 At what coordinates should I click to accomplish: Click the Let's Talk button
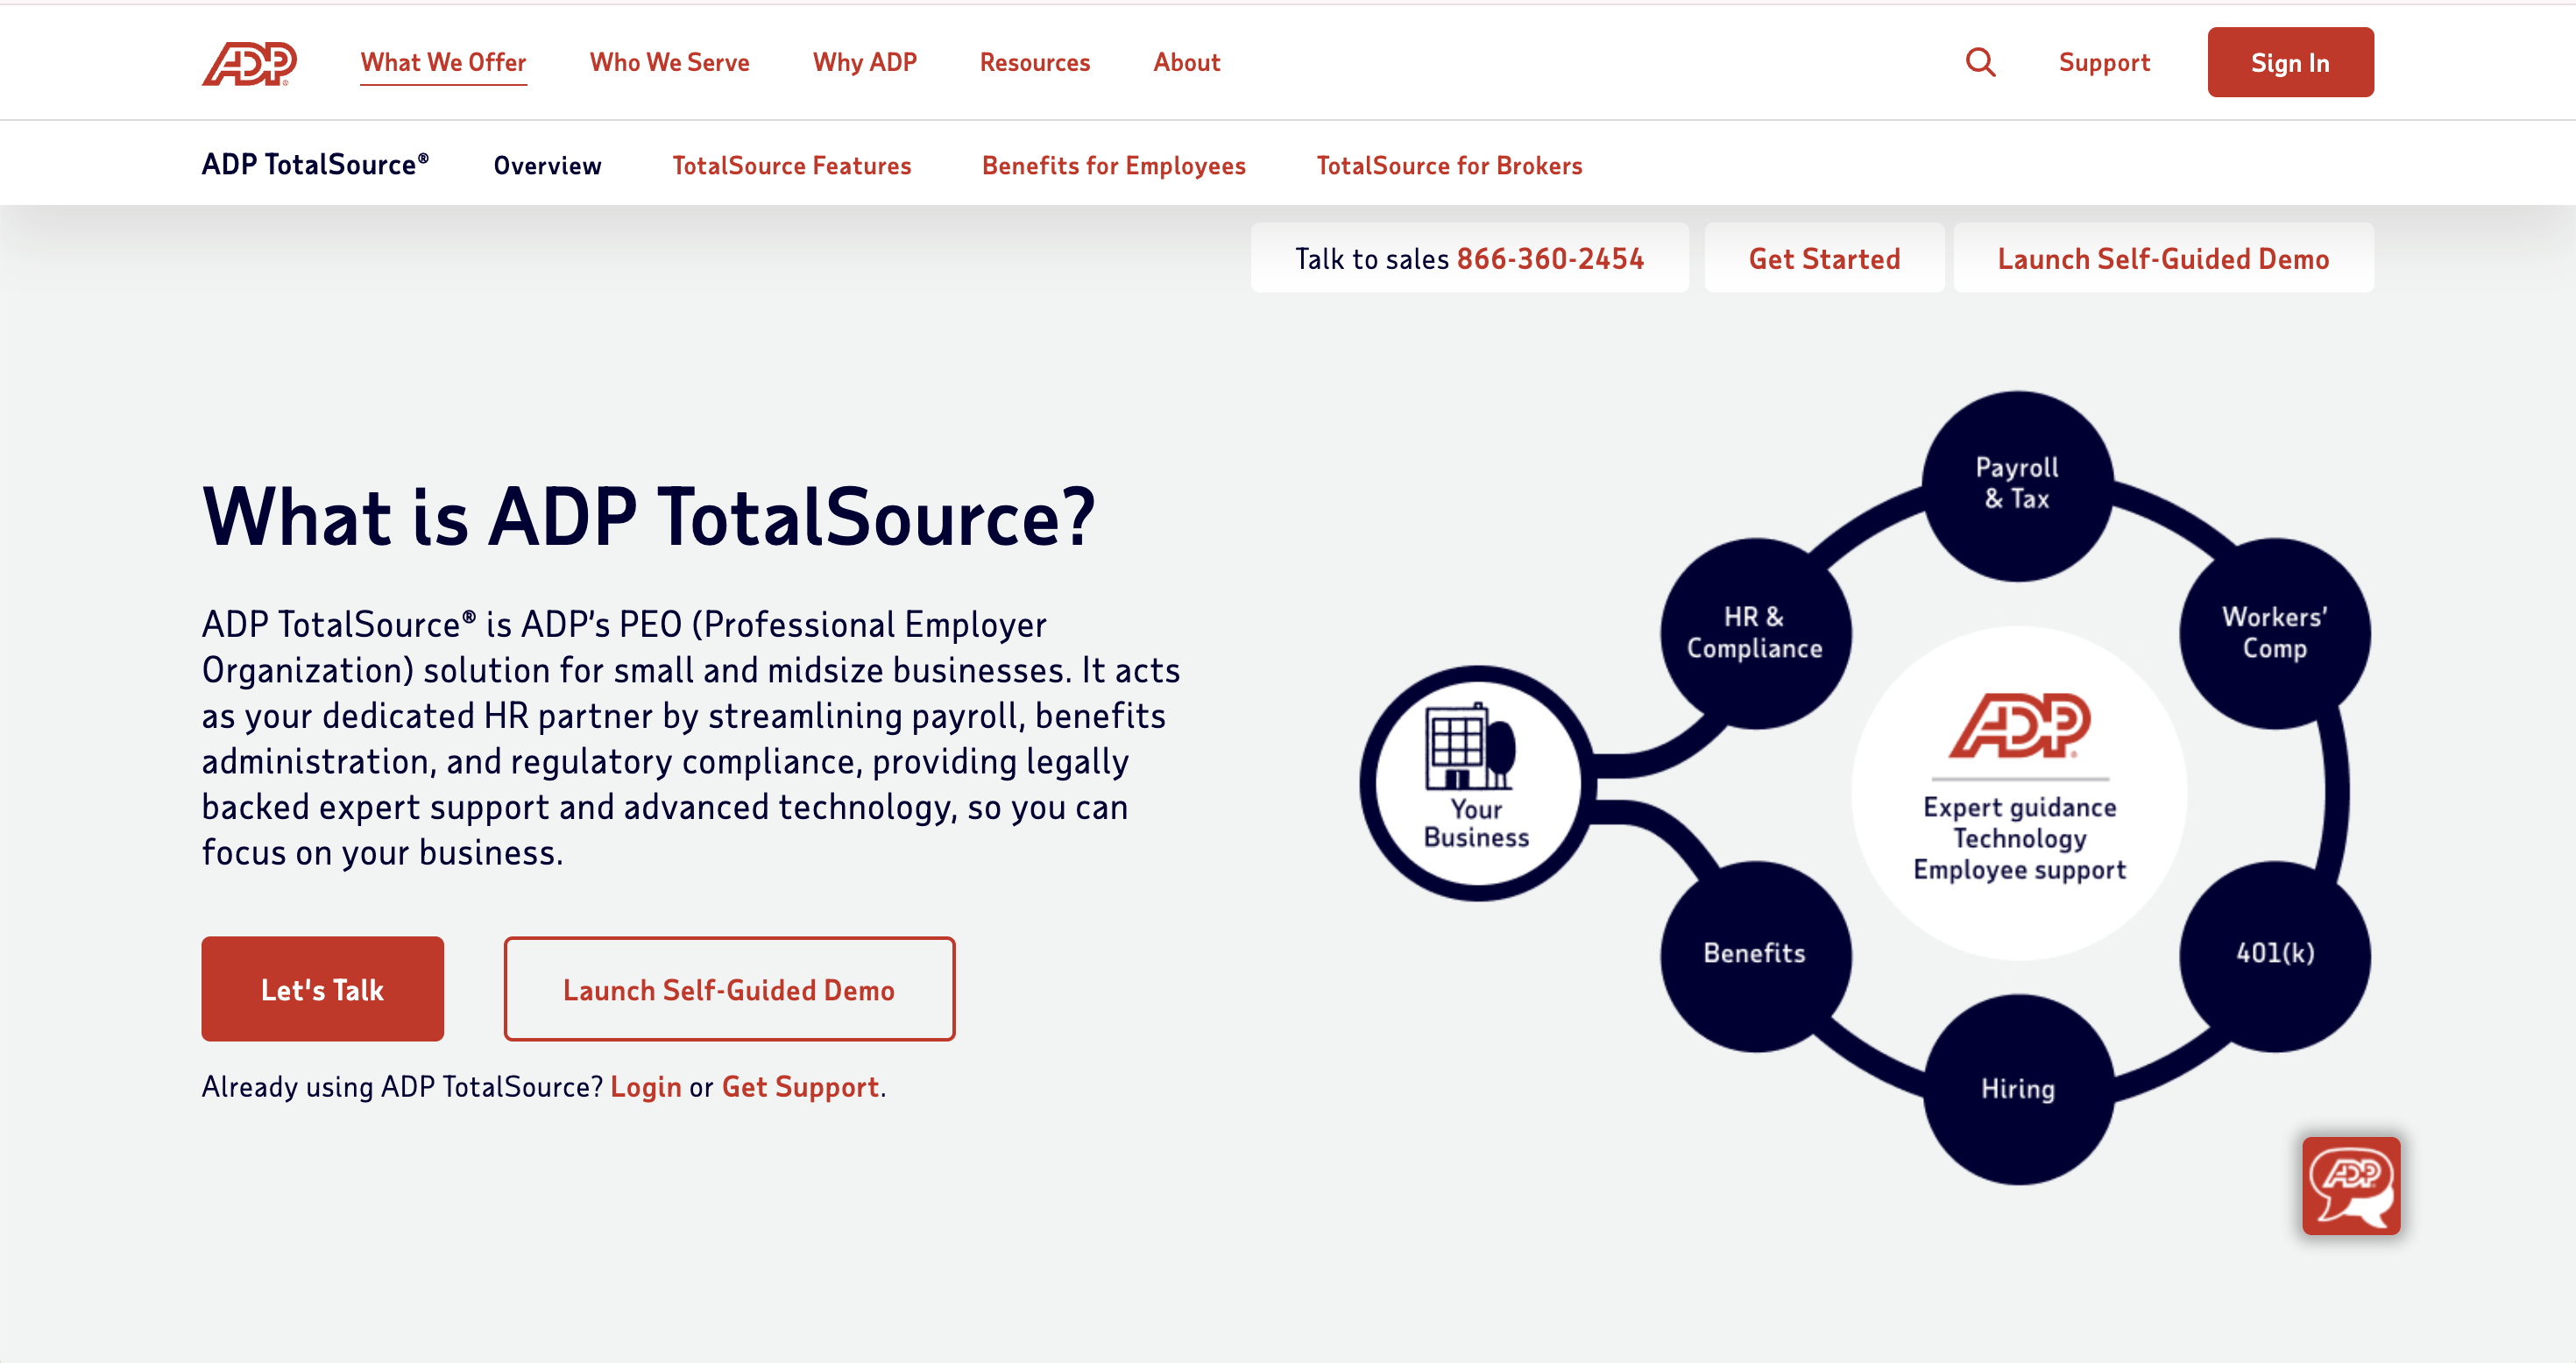pyautogui.click(x=322, y=989)
